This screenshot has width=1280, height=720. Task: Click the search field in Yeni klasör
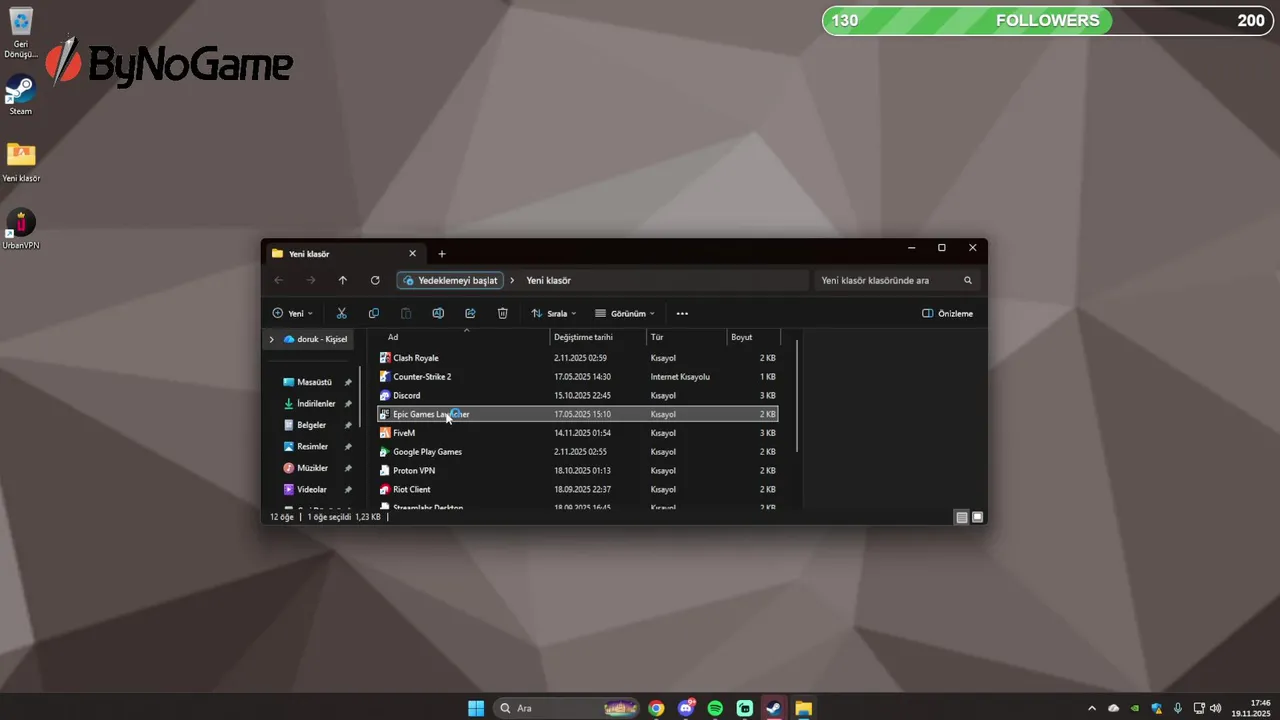pos(897,281)
